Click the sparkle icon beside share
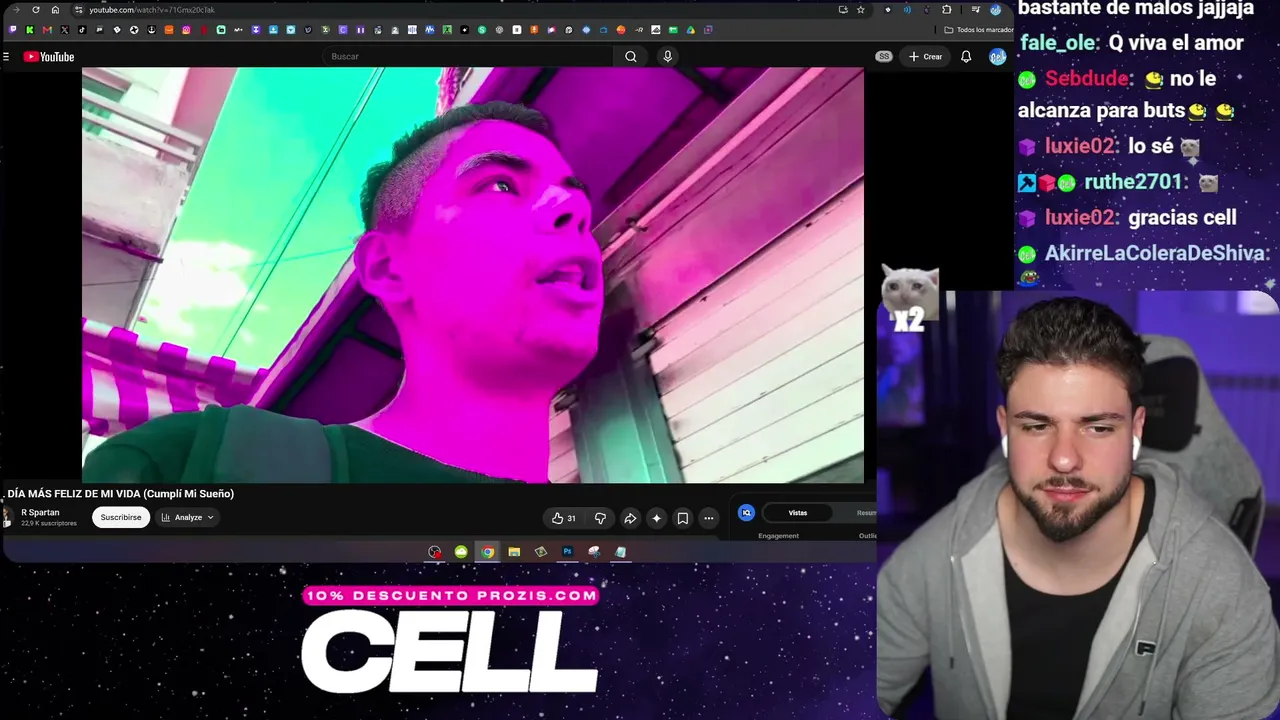Image resolution: width=1280 pixels, height=720 pixels. 656,518
